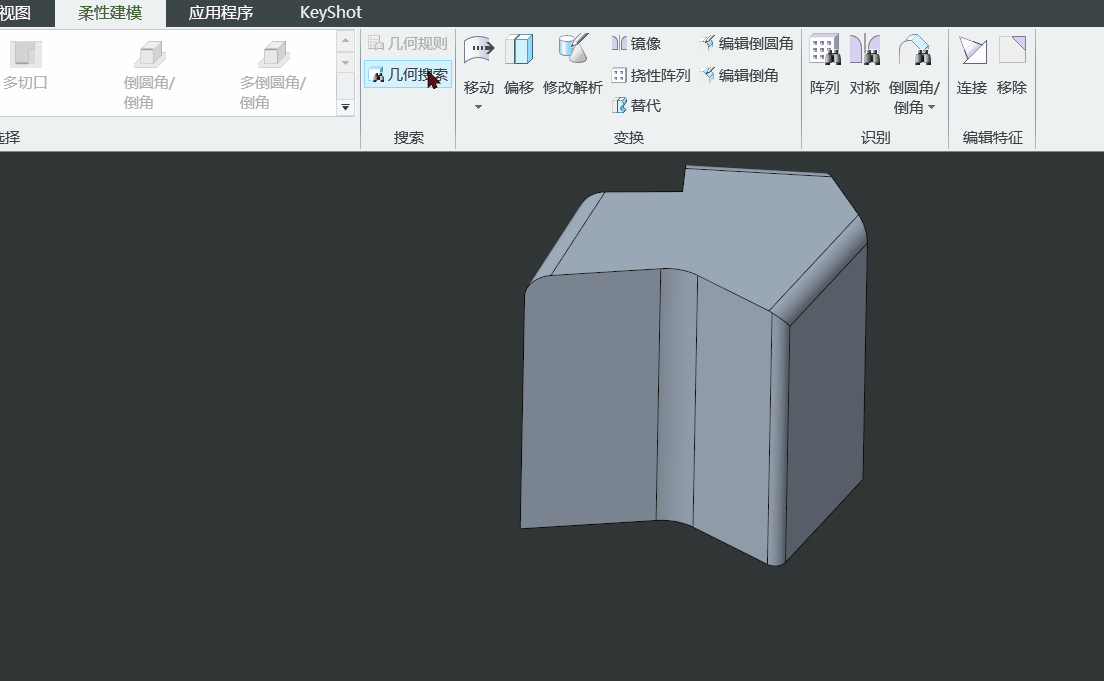Select the Symmetry recognition (对称) icon
Screen dimensions: 1104x681
point(864,50)
